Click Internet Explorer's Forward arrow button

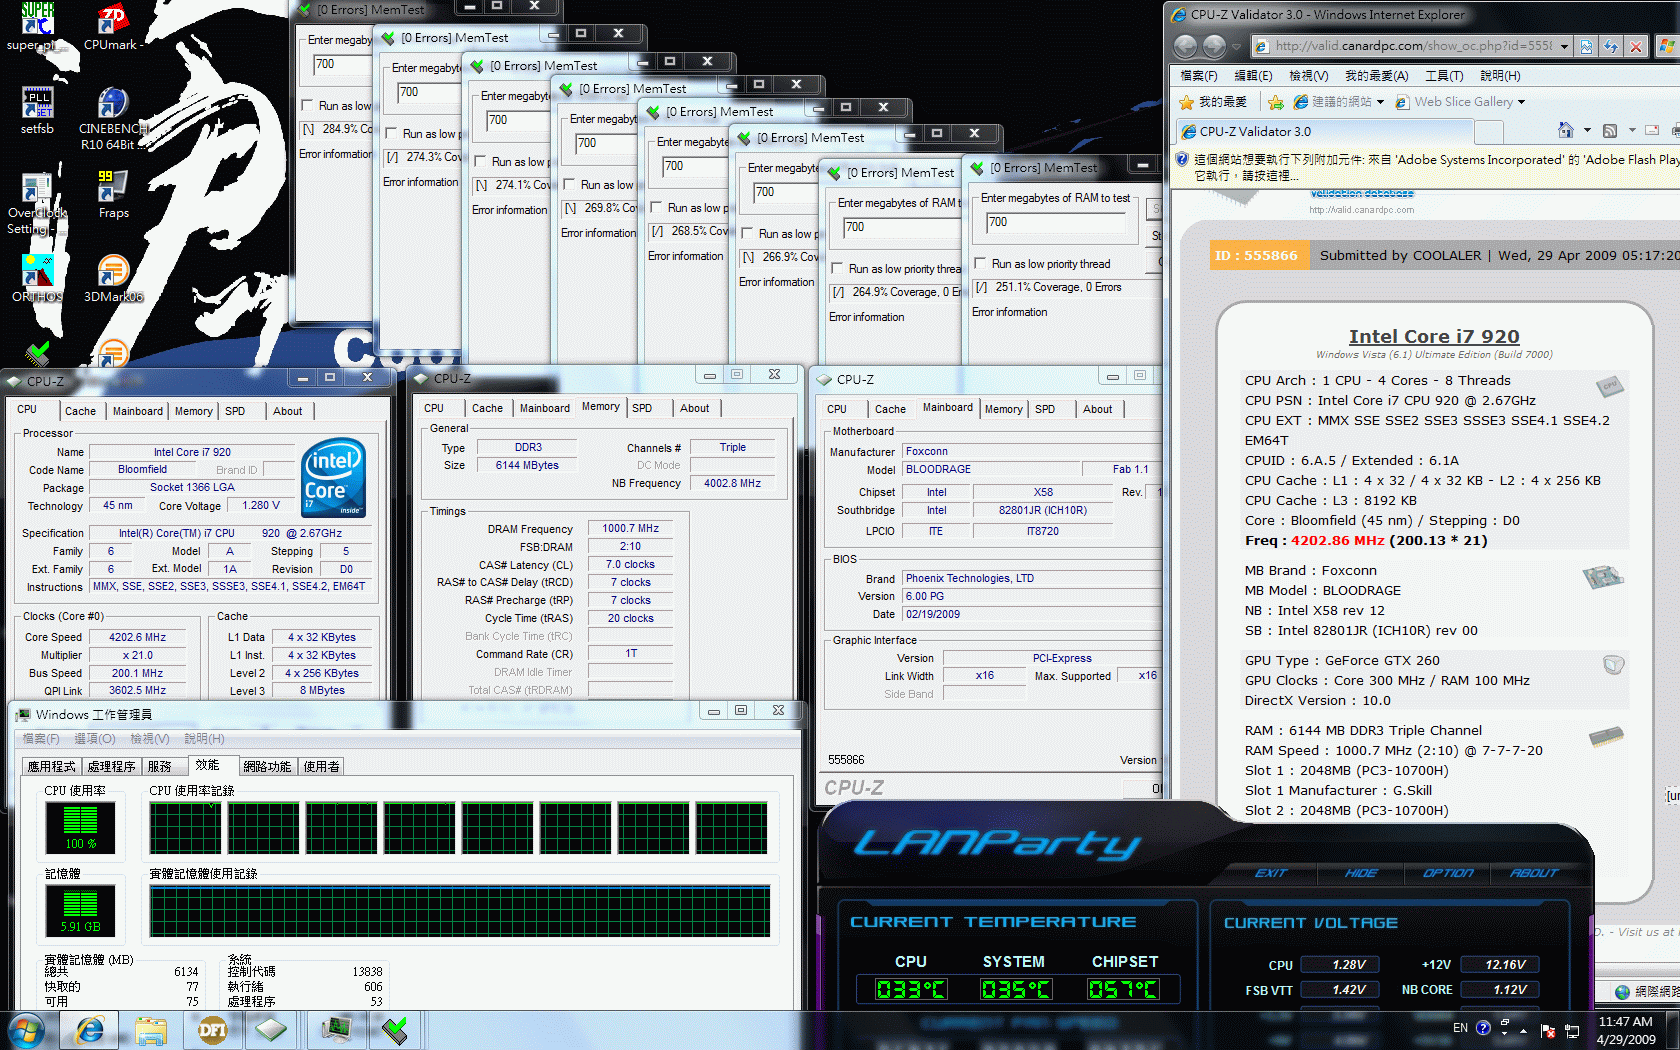(1214, 46)
